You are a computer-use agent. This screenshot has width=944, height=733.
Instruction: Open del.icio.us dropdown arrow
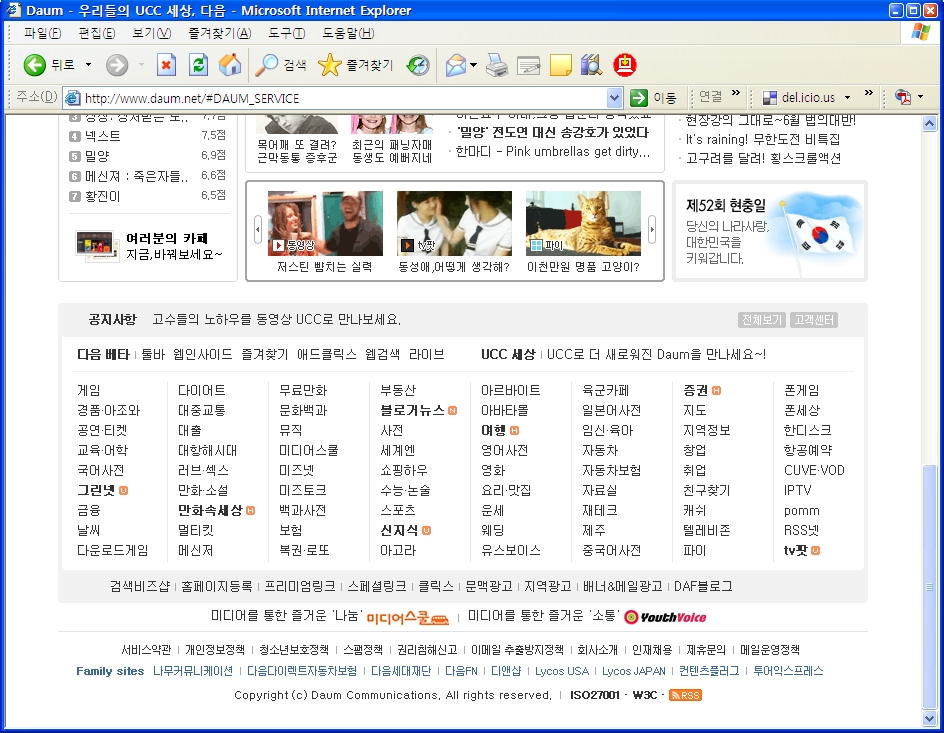coord(848,97)
